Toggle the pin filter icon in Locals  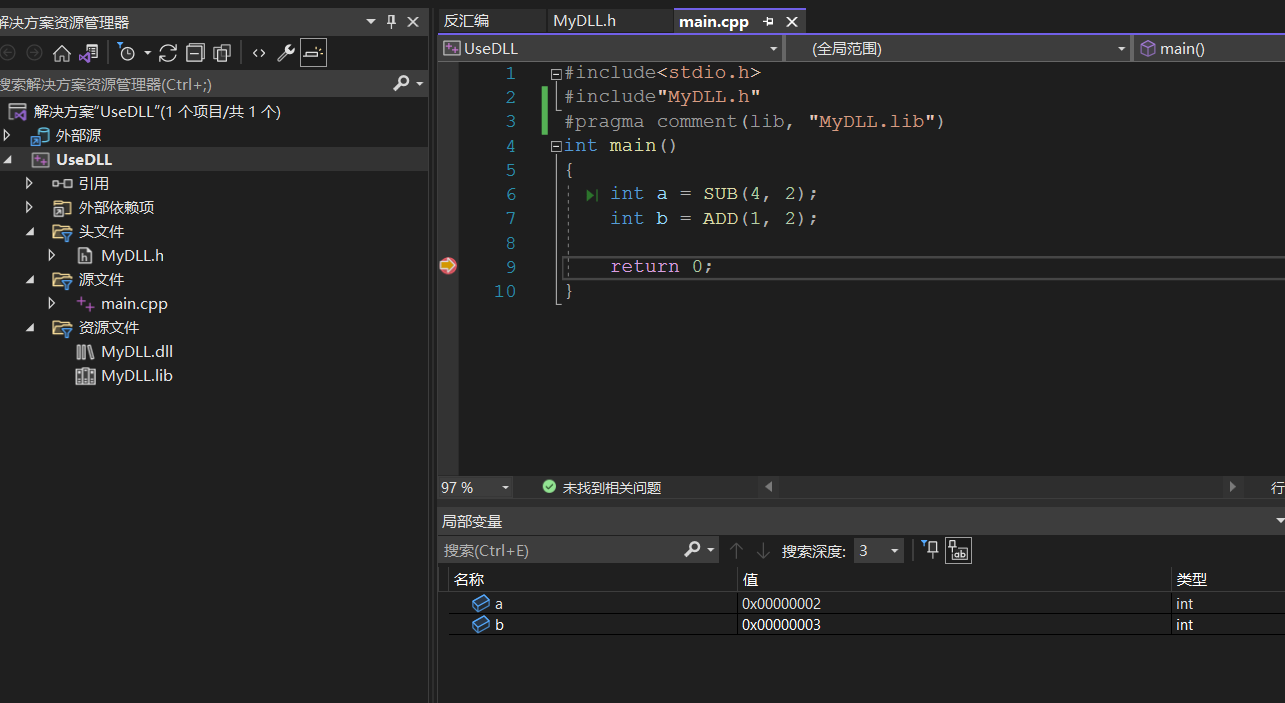coord(931,550)
